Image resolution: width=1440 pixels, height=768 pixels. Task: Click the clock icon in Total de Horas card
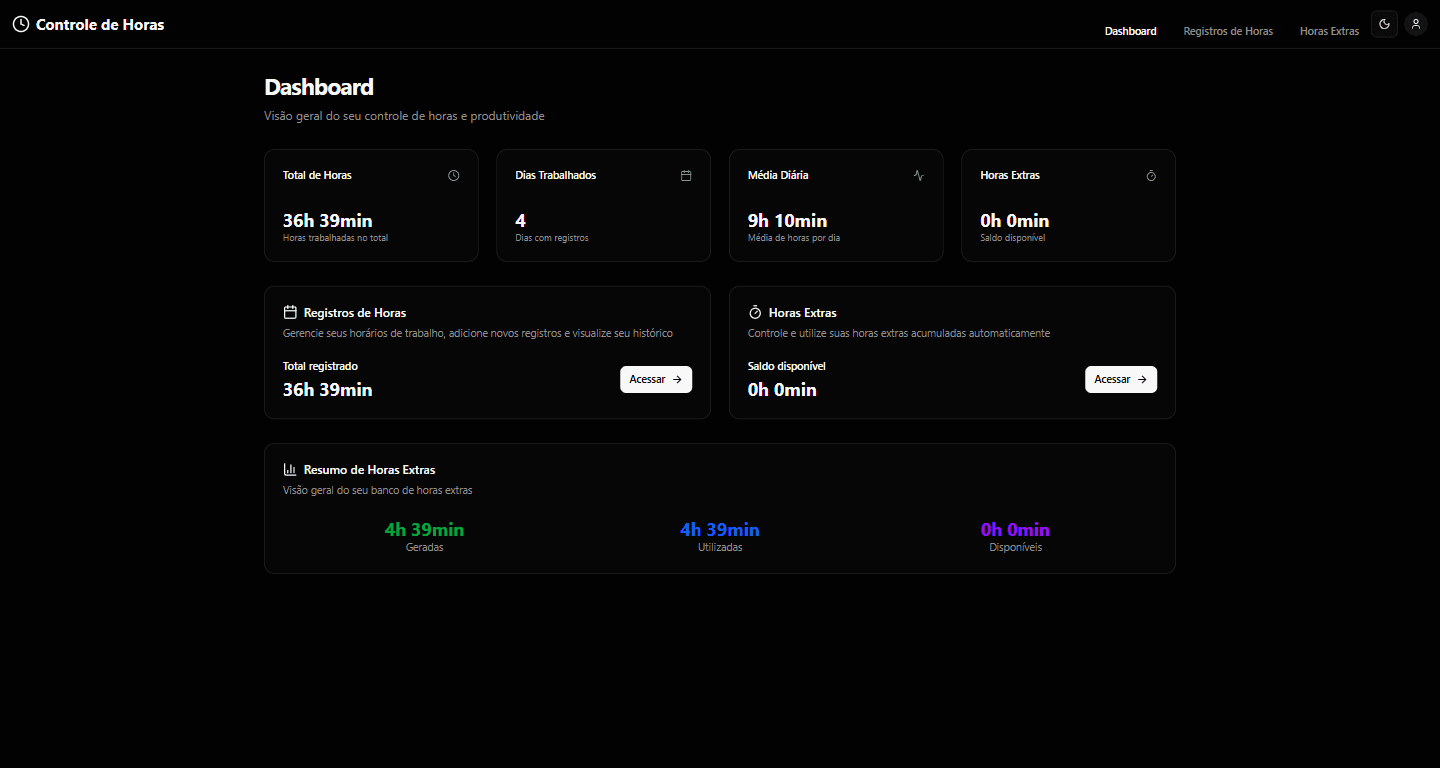click(453, 176)
